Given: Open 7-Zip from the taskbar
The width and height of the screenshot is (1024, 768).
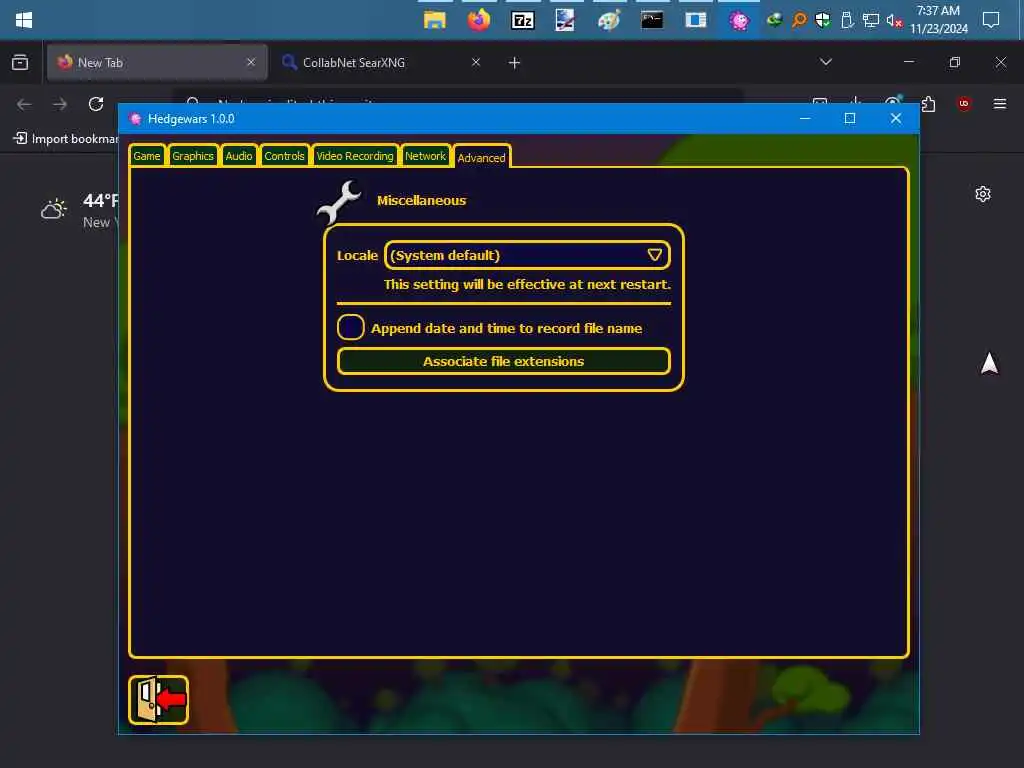Looking at the screenshot, I should 522,20.
